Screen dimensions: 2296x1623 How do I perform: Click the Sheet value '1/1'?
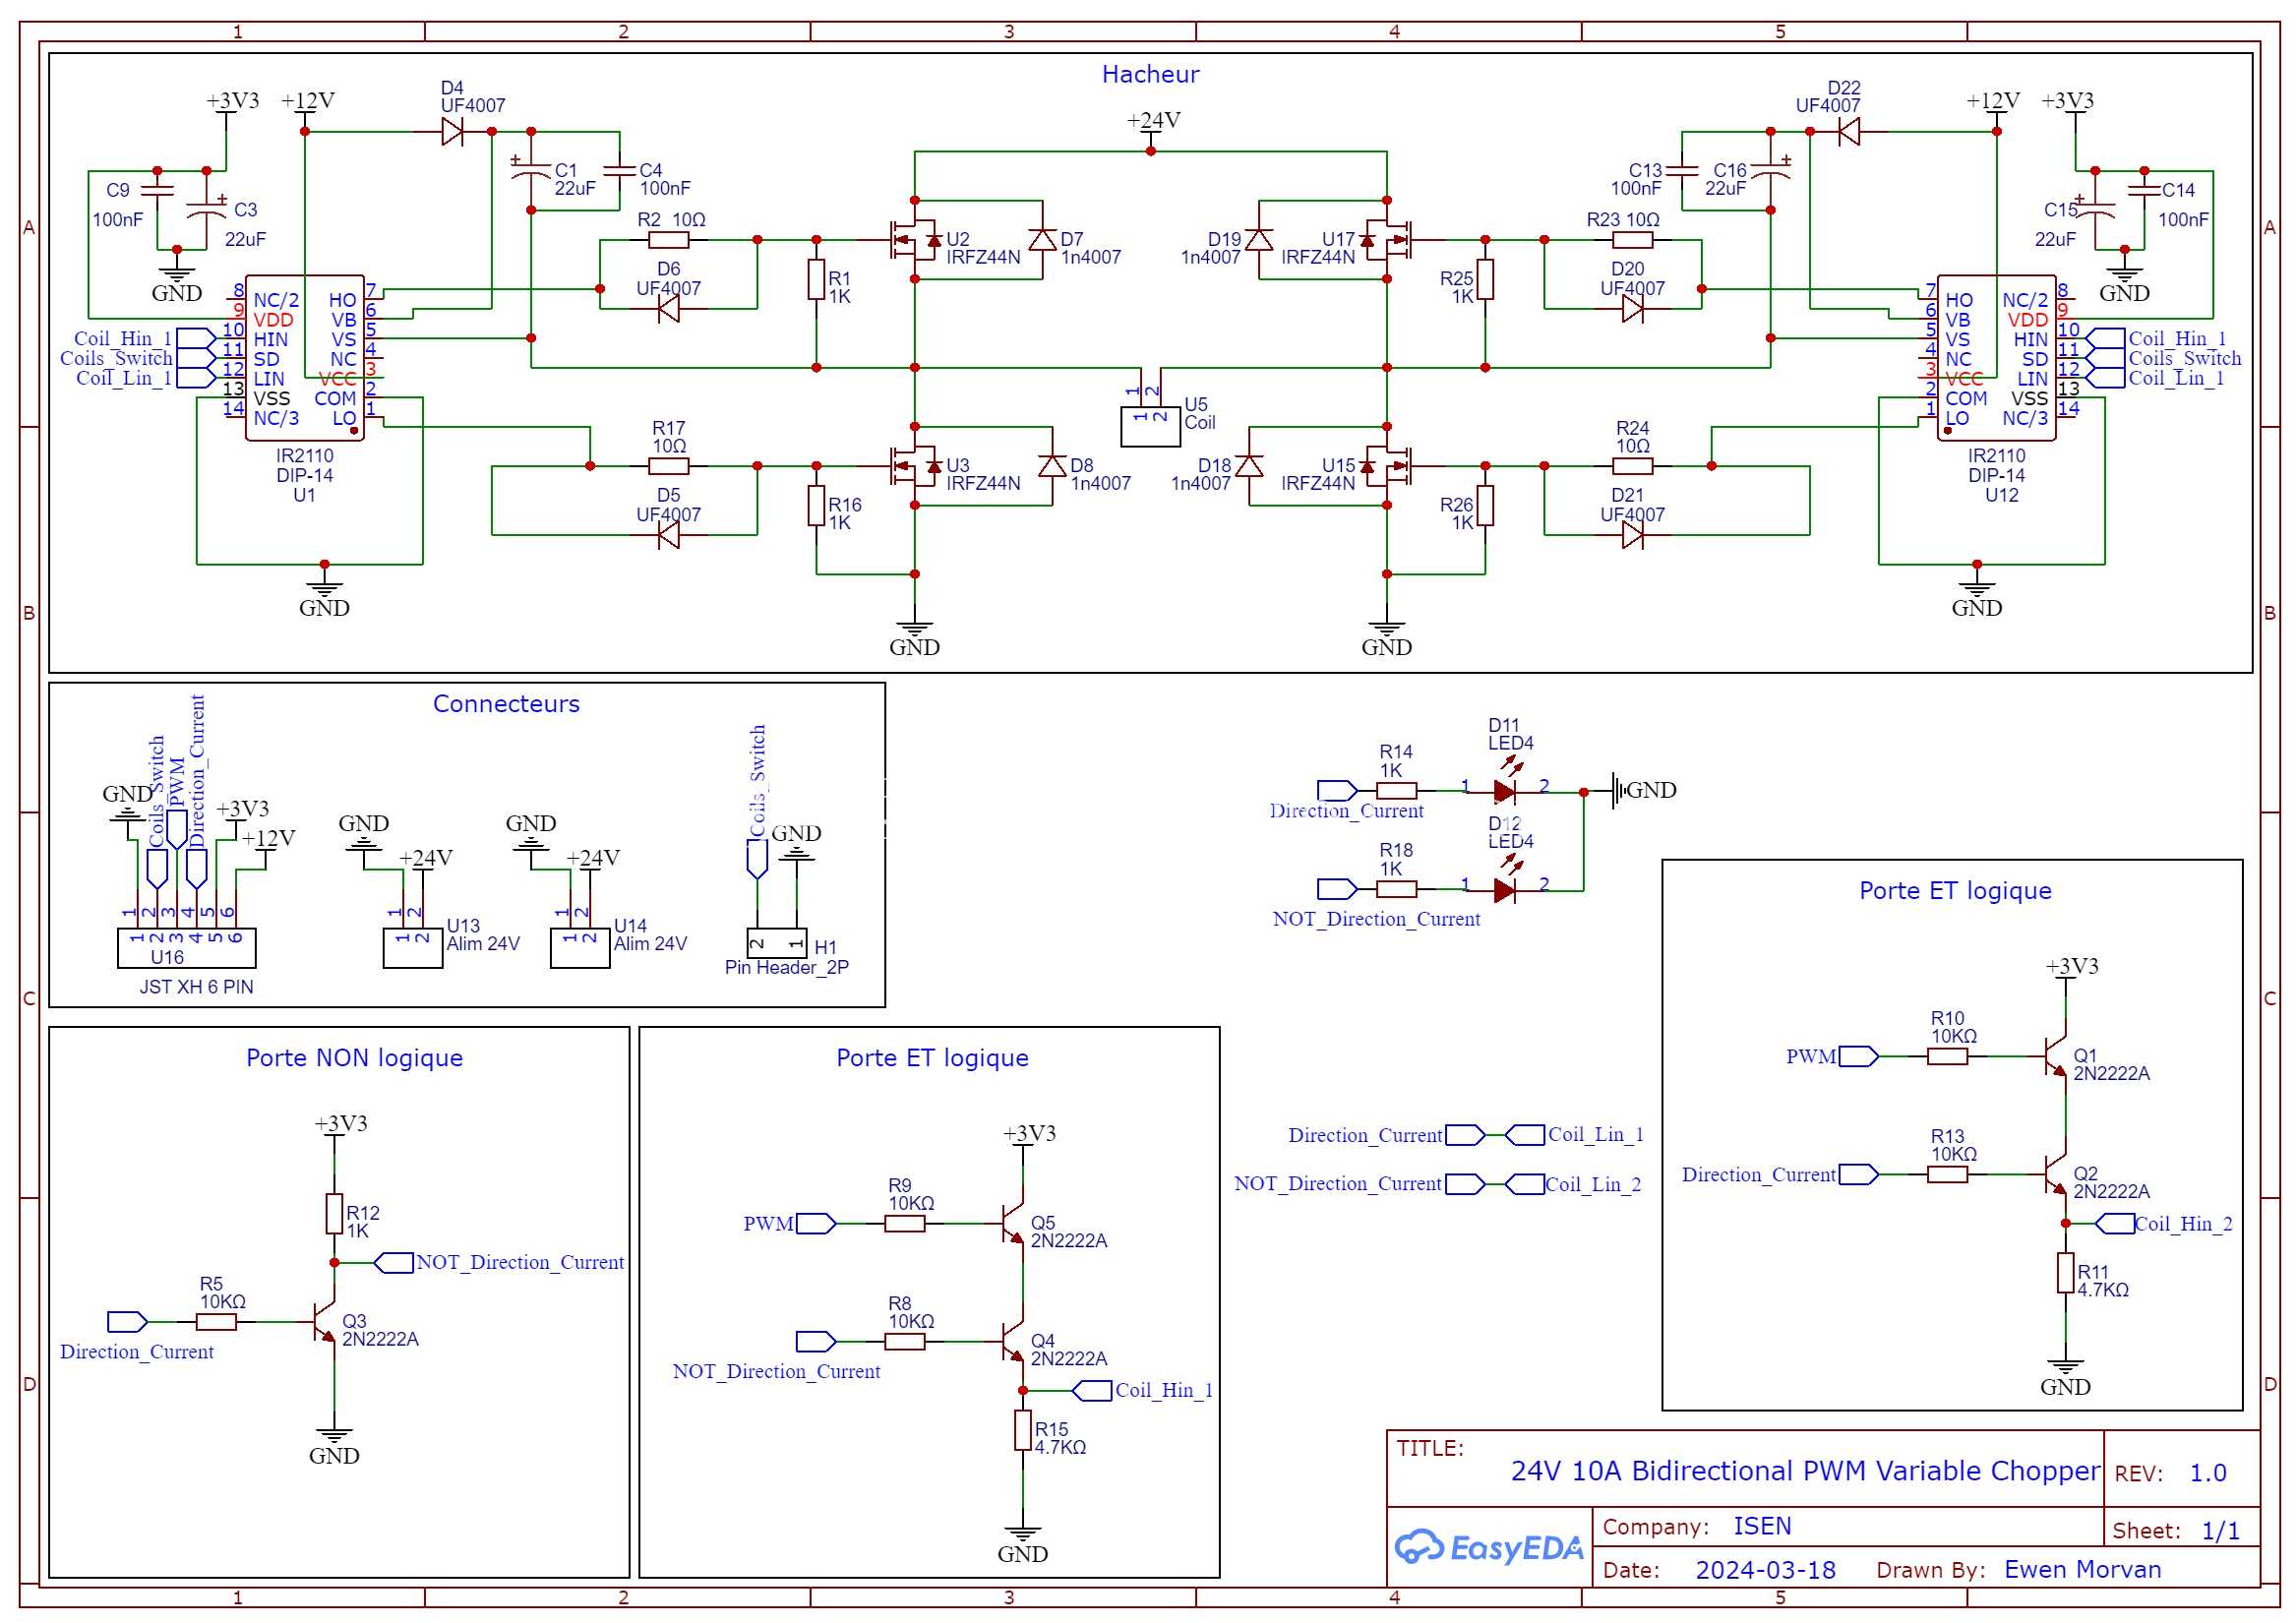[2220, 1531]
